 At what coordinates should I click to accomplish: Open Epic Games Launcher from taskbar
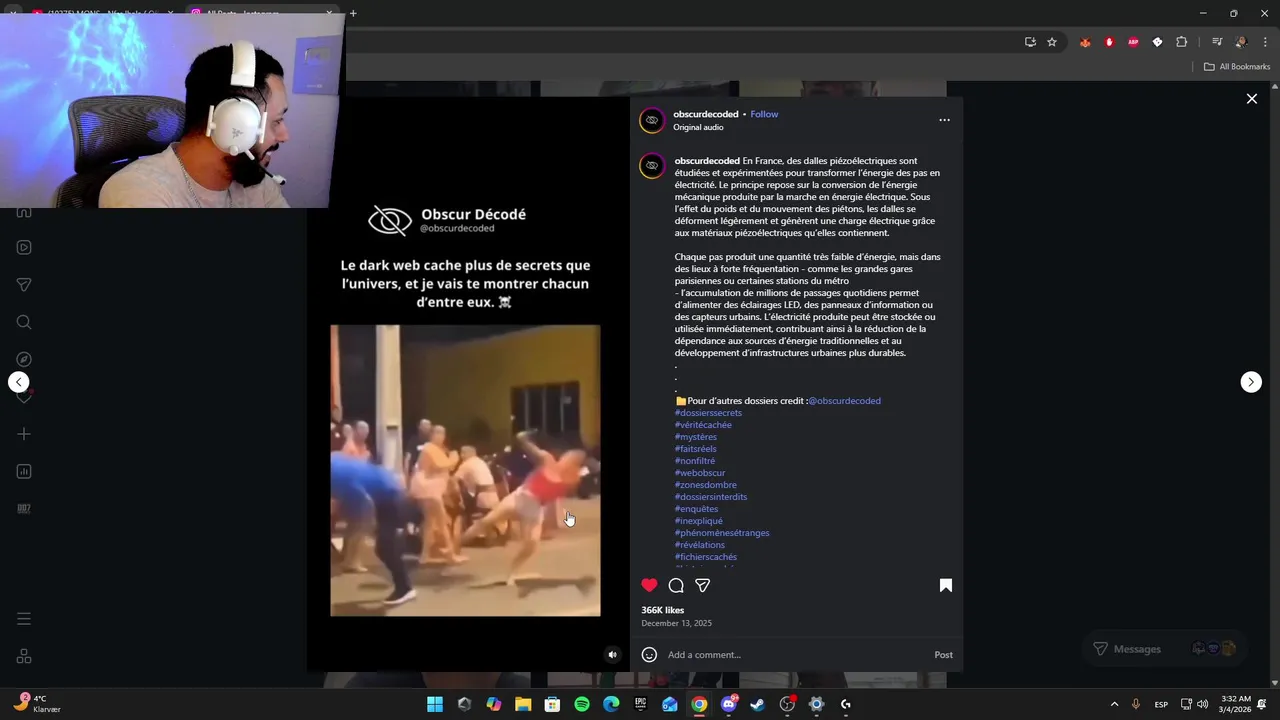point(640,704)
